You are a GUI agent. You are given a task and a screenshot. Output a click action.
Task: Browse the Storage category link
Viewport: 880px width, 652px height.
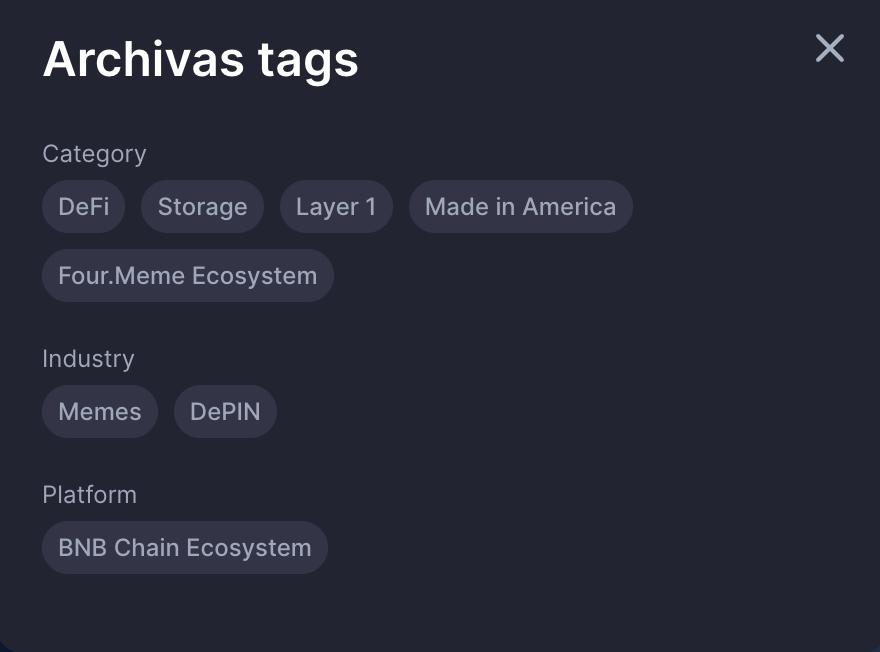point(202,207)
